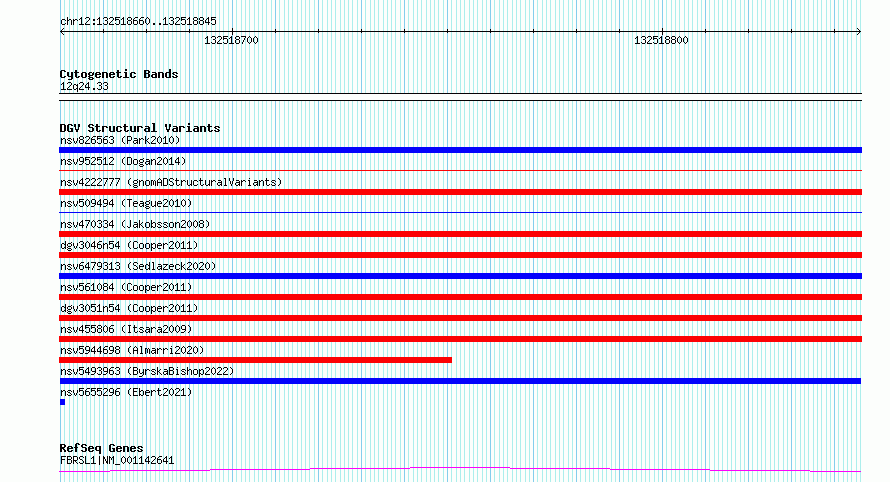Open the nsv826563 (Park2010) variant label

tap(120, 140)
